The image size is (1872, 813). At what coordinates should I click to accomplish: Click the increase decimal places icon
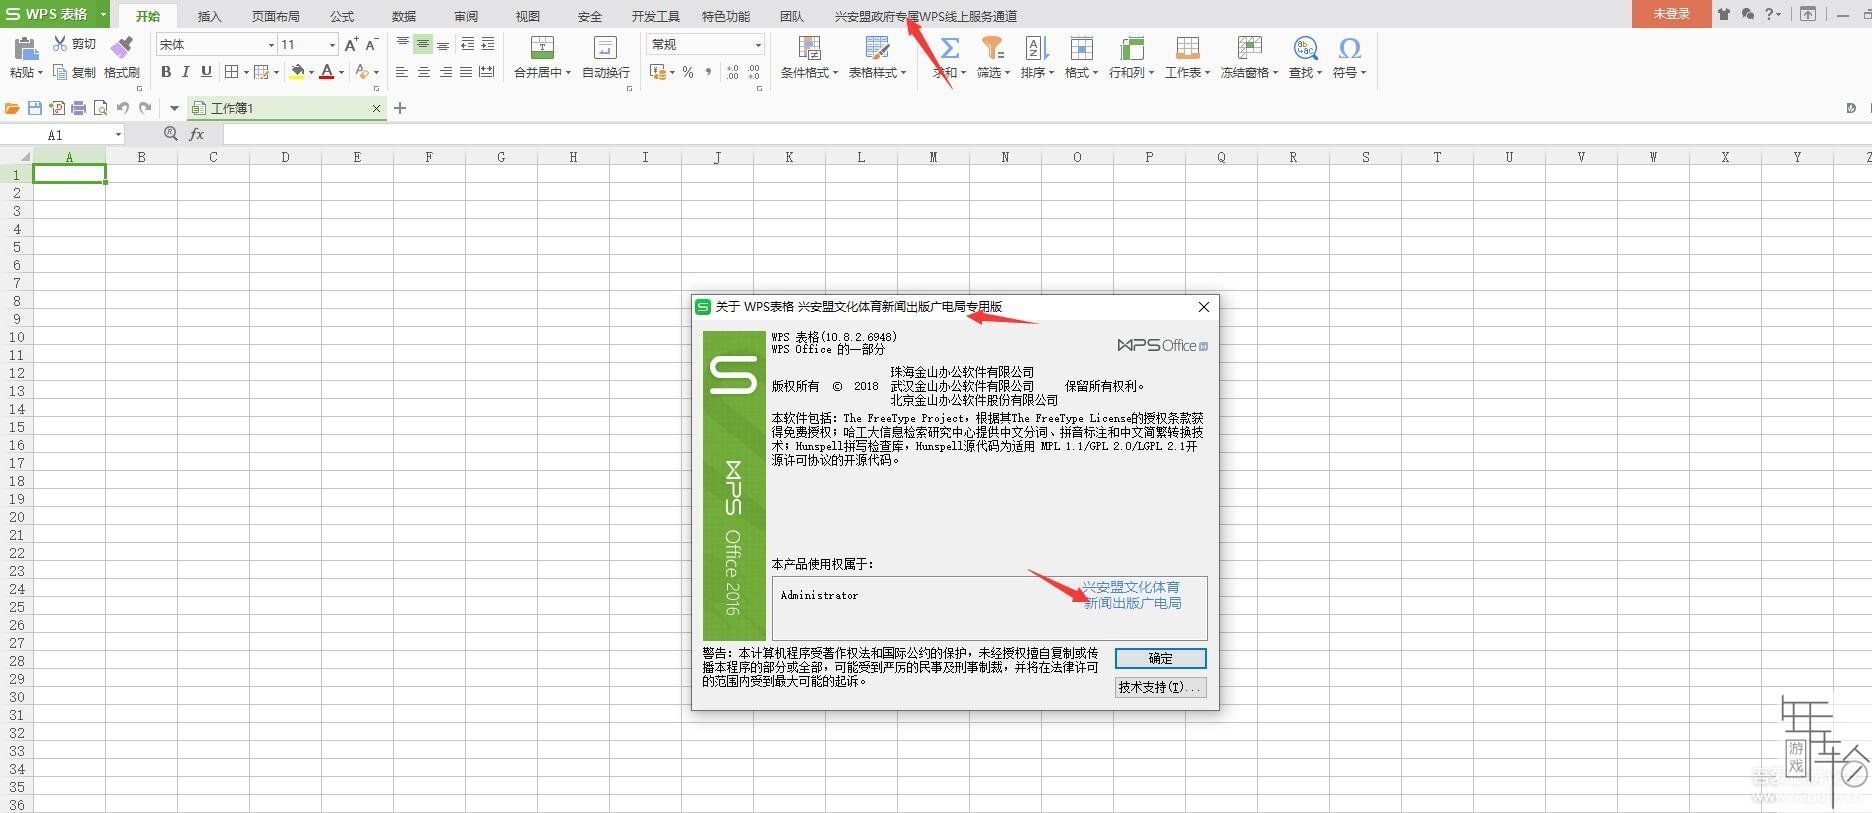click(733, 72)
